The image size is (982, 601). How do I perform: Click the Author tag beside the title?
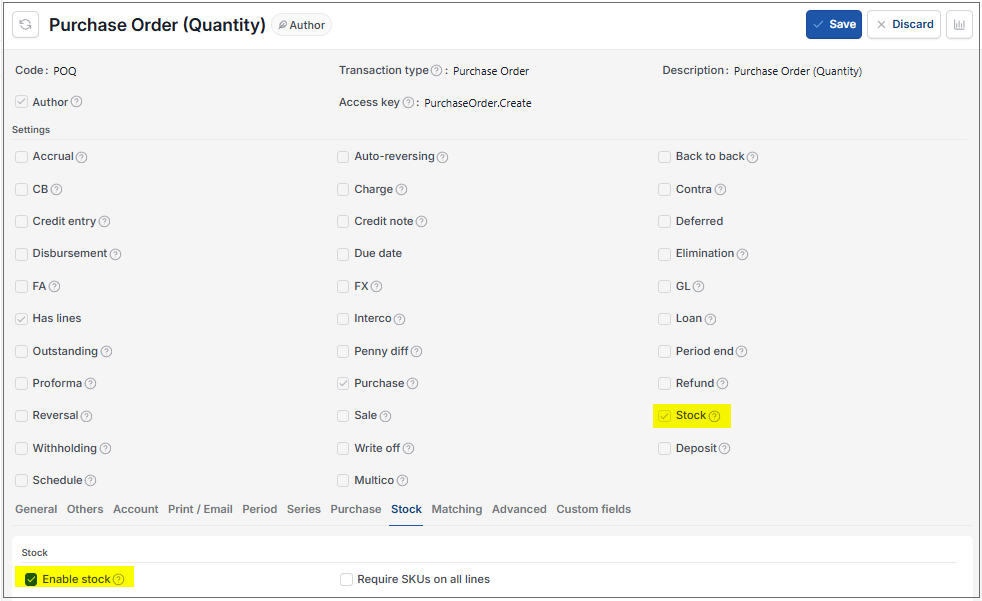point(302,25)
